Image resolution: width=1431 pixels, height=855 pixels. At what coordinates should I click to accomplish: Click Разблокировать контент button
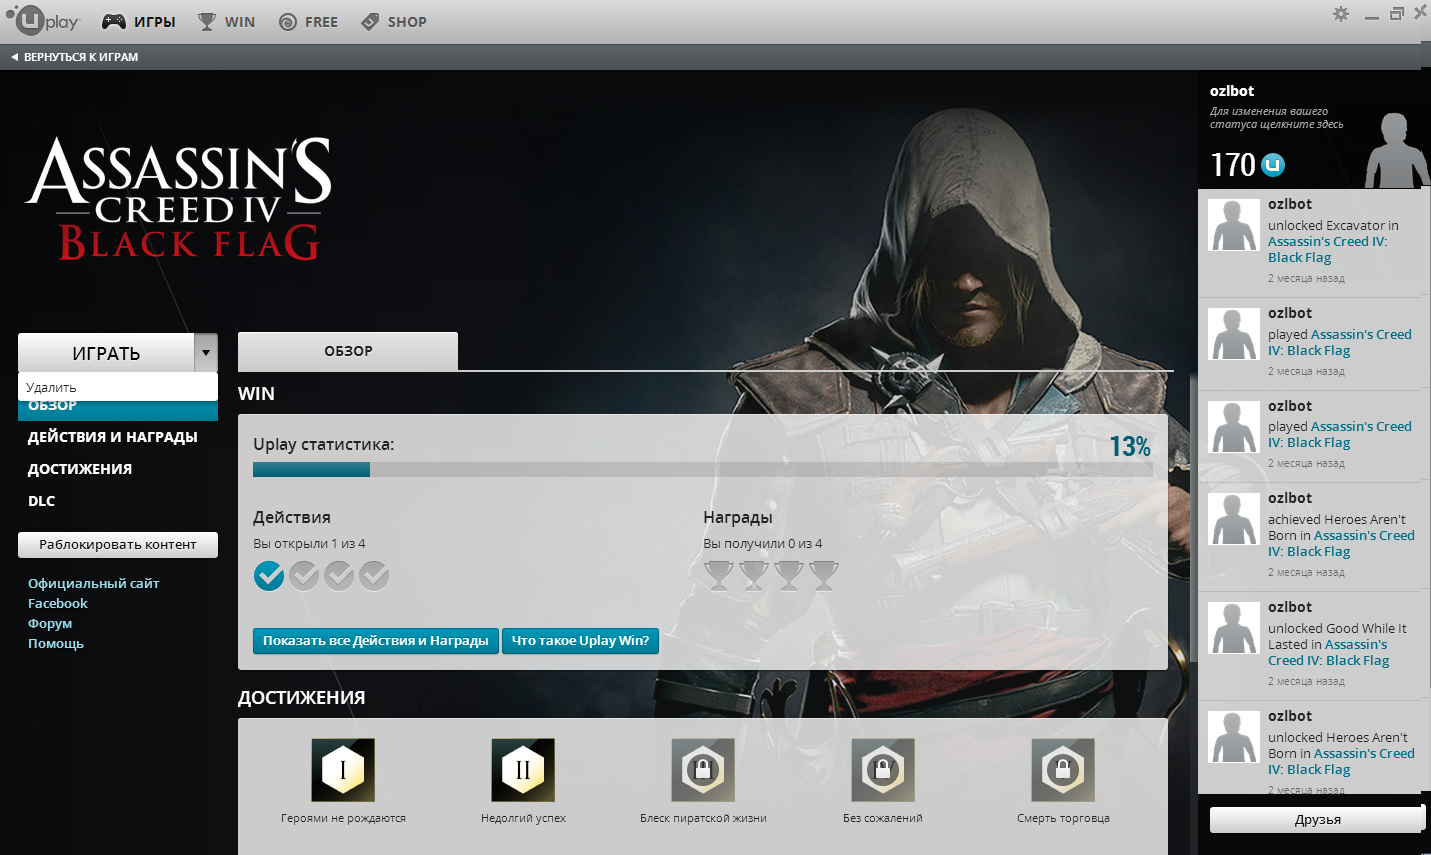coord(118,545)
